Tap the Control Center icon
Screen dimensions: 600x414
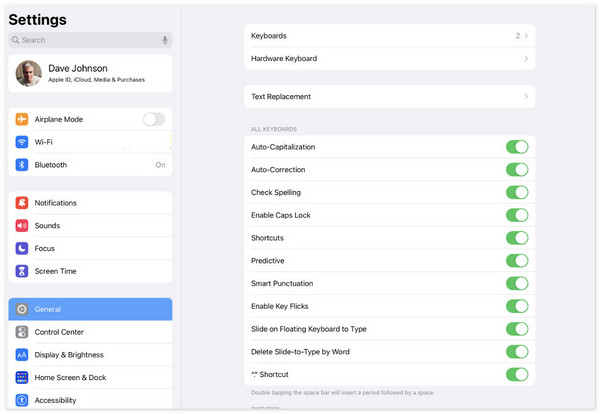22,332
